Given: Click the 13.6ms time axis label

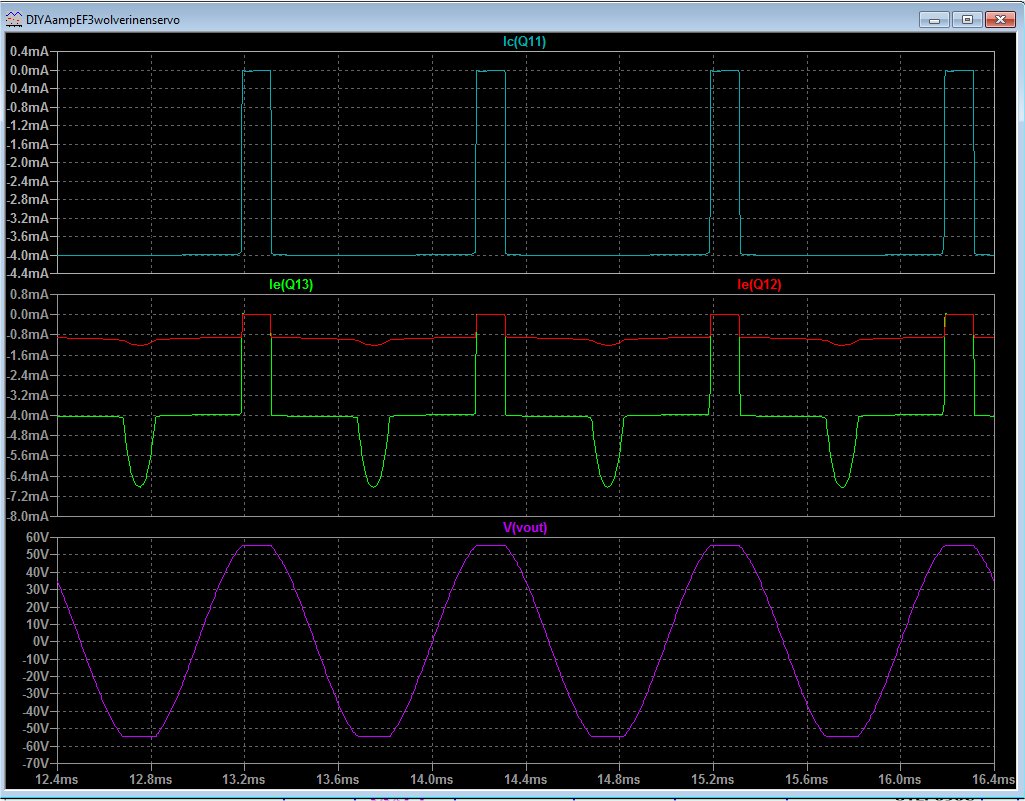Looking at the screenshot, I should tap(339, 779).
